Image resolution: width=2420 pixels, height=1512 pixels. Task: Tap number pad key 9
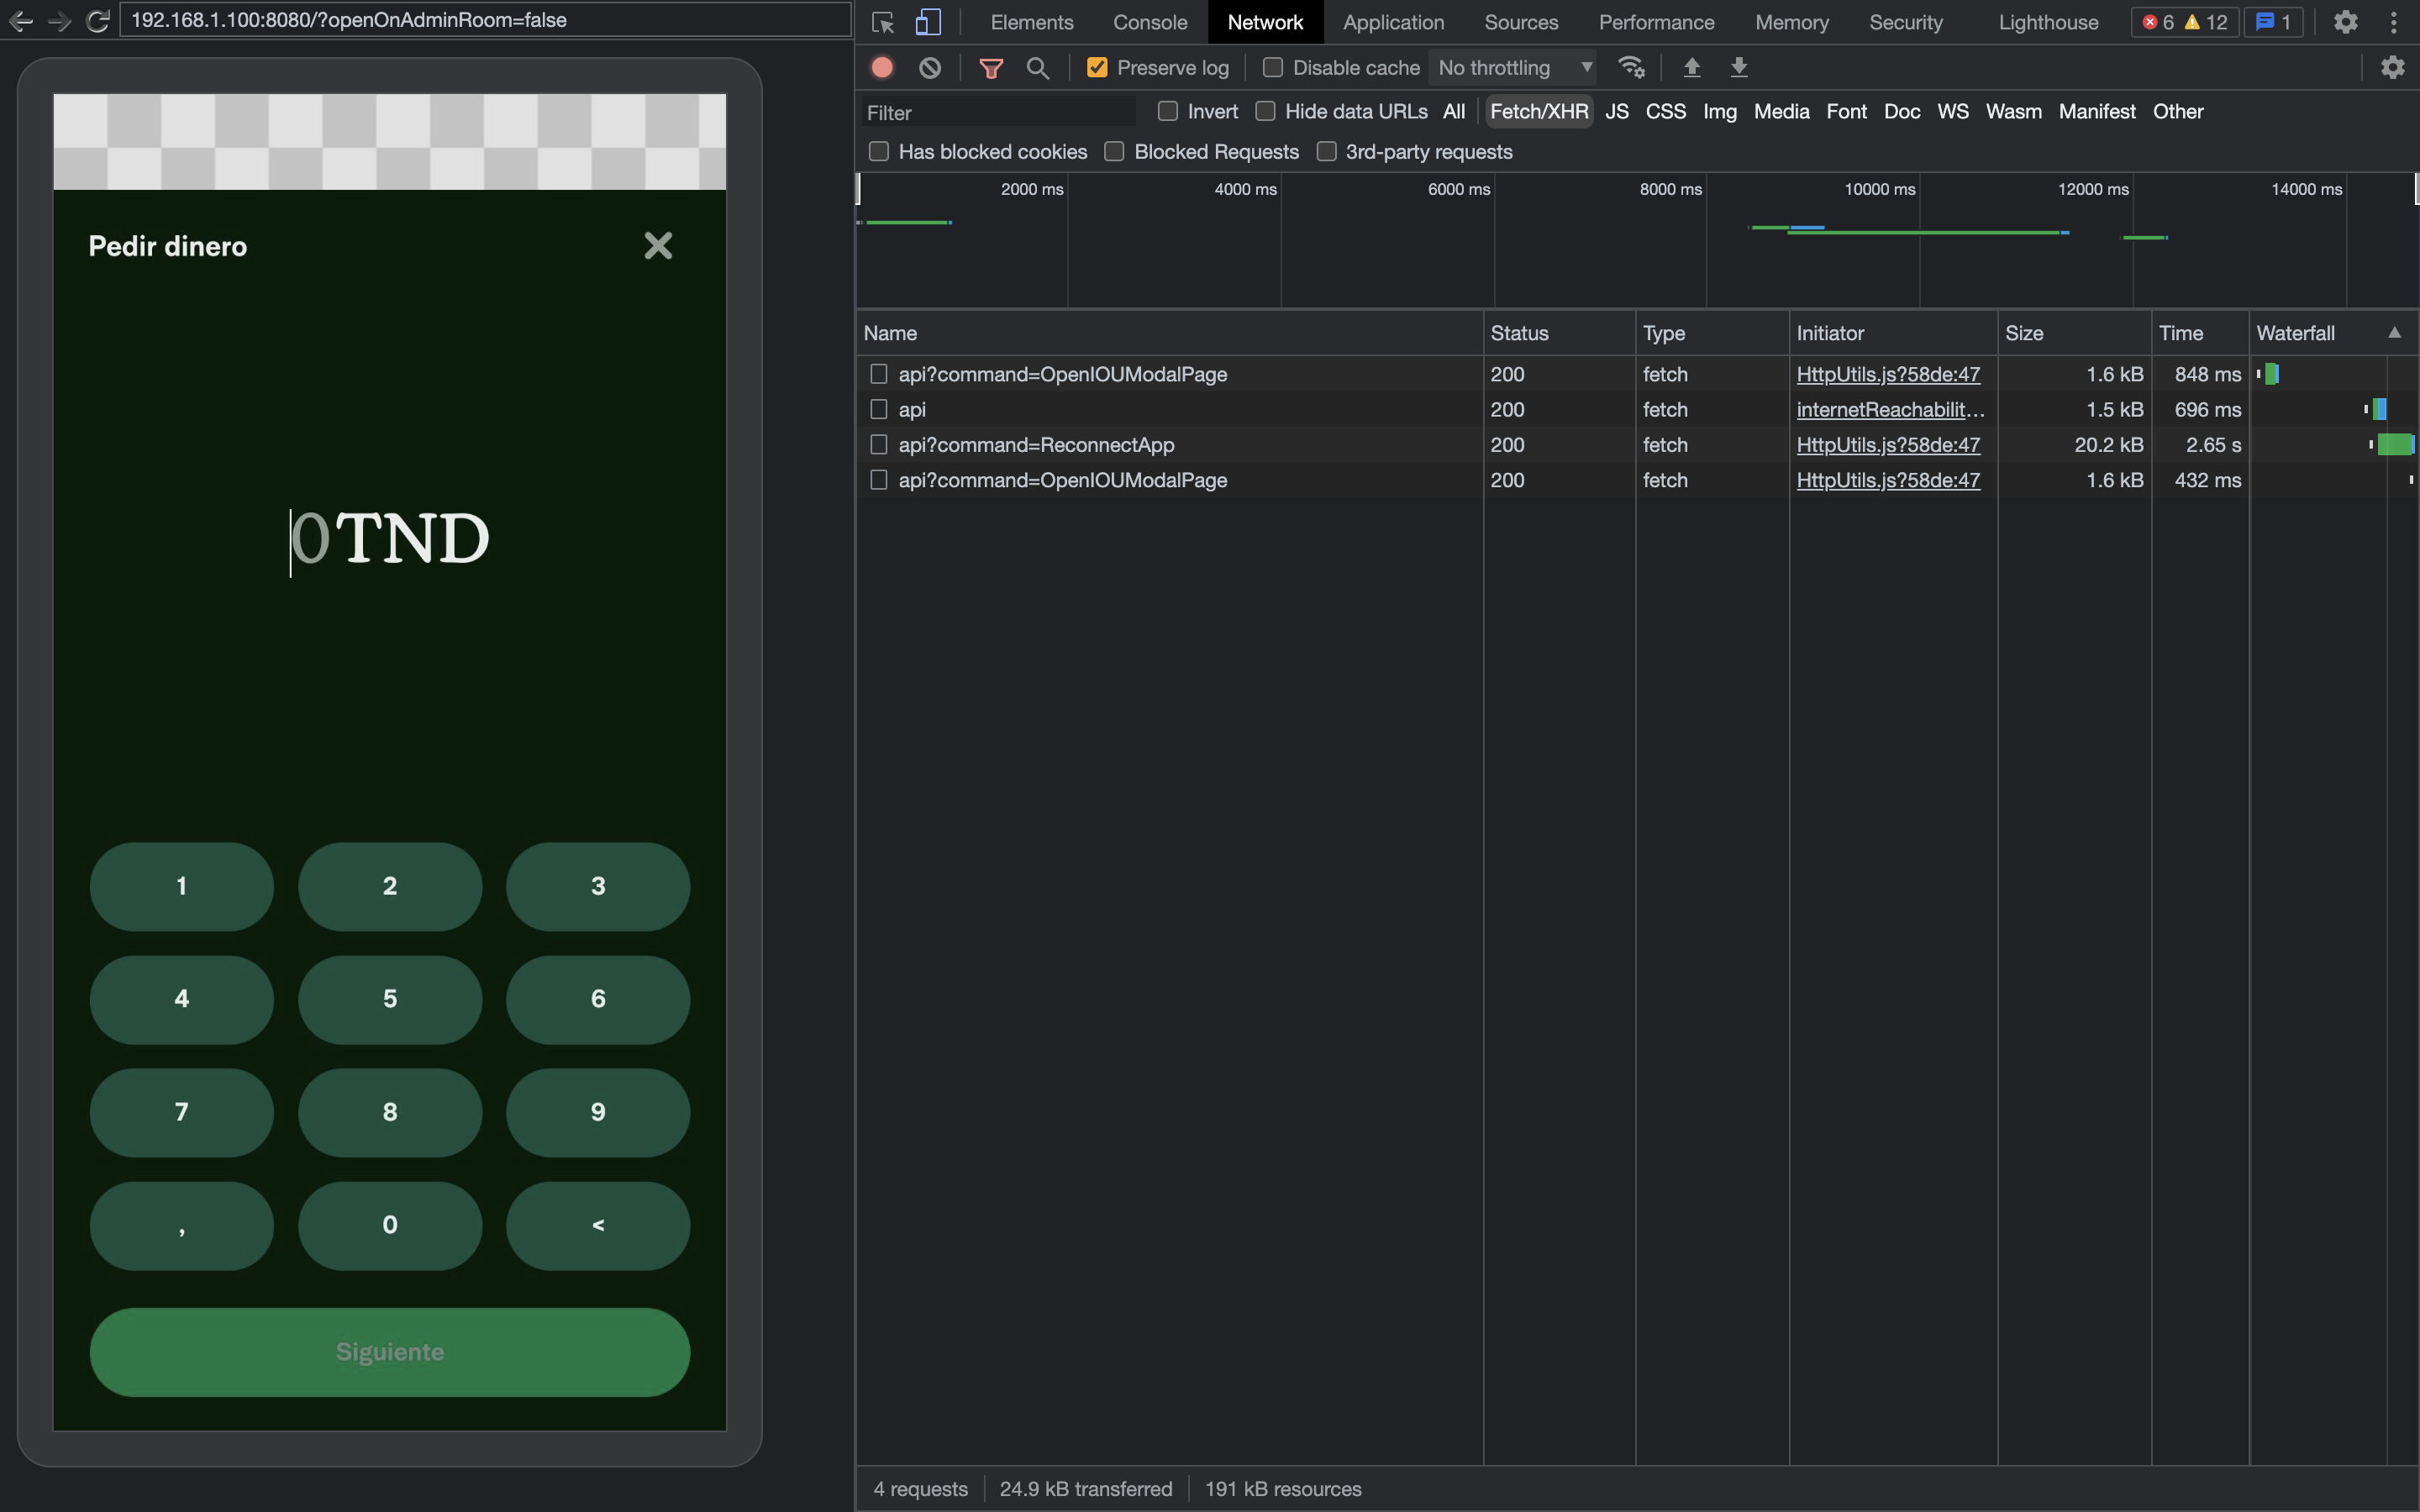598,1112
